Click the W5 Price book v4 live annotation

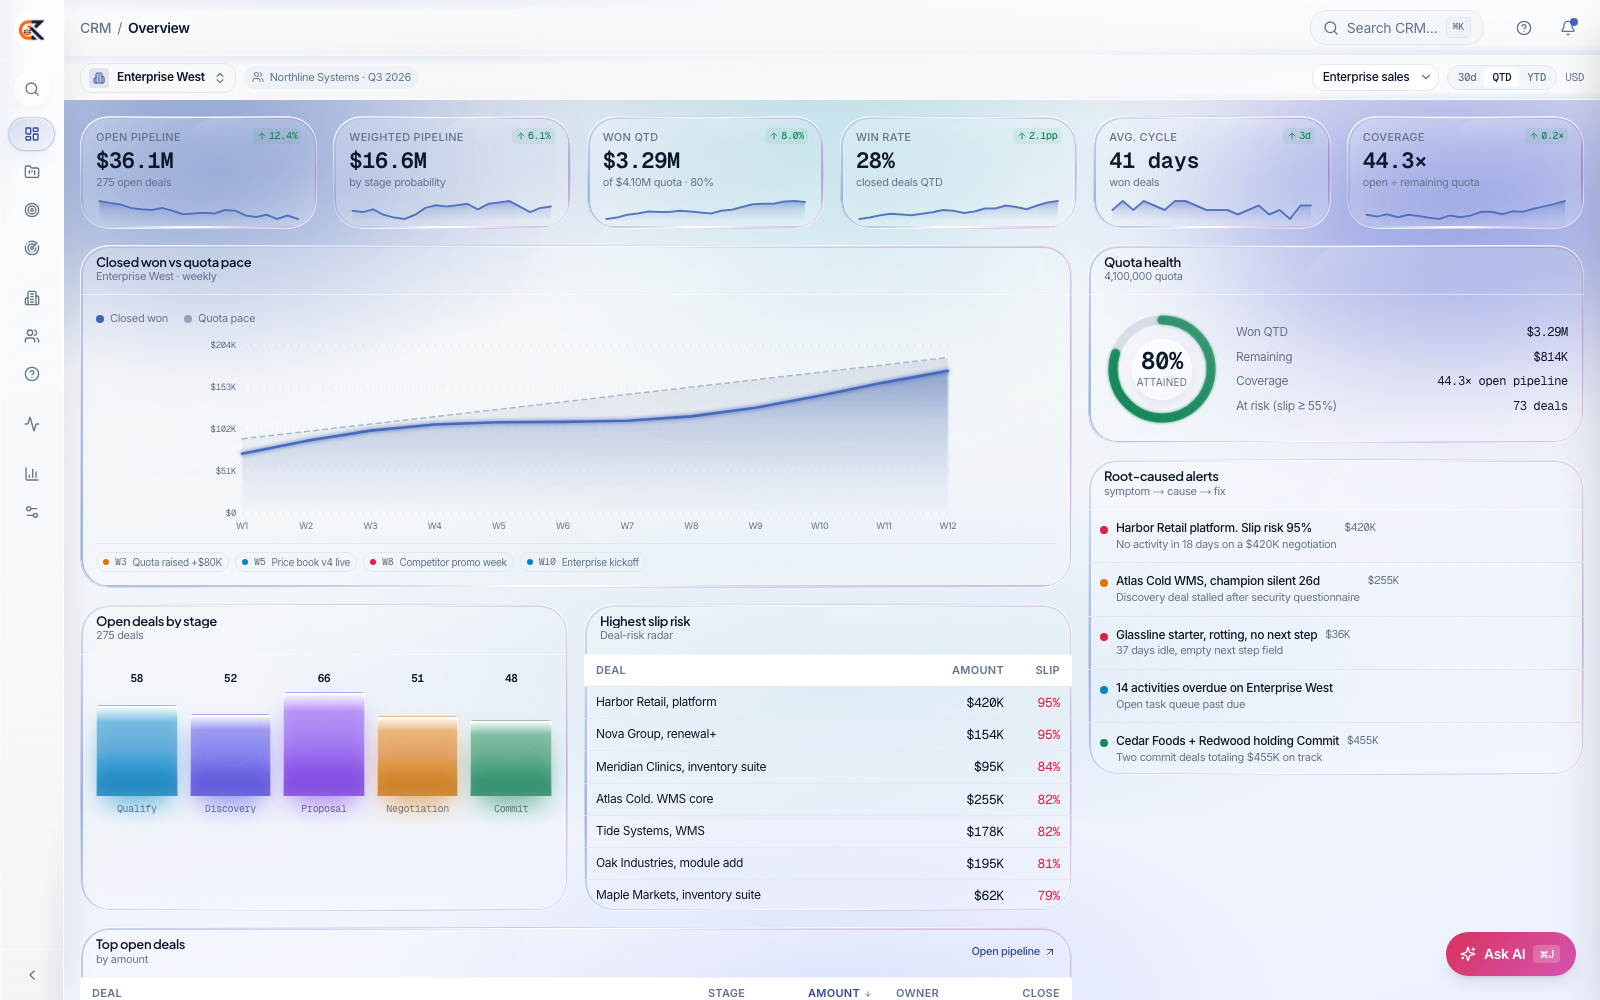click(296, 562)
